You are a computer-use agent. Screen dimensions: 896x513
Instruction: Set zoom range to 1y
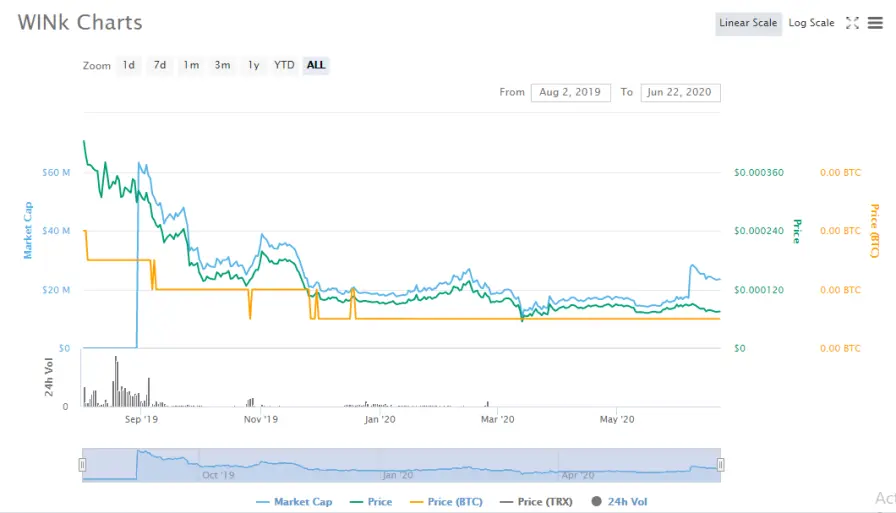click(253, 65)
